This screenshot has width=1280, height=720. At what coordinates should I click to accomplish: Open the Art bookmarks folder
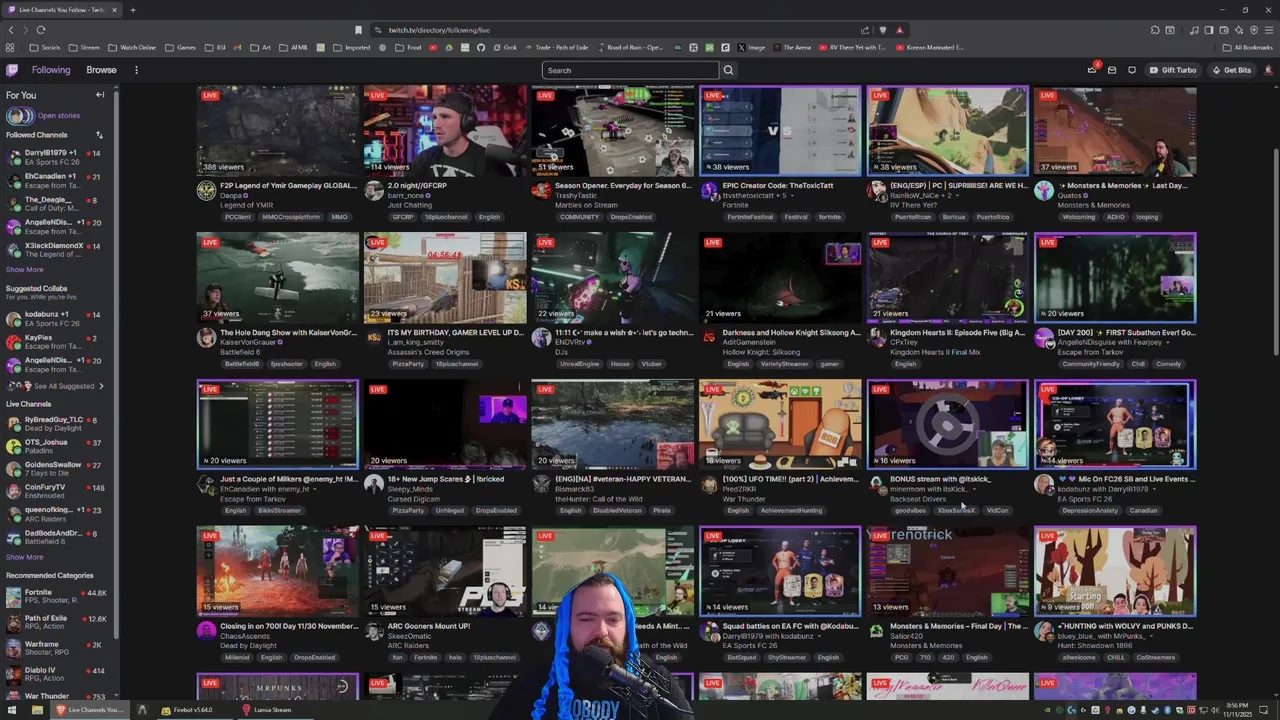click(261, 47)
